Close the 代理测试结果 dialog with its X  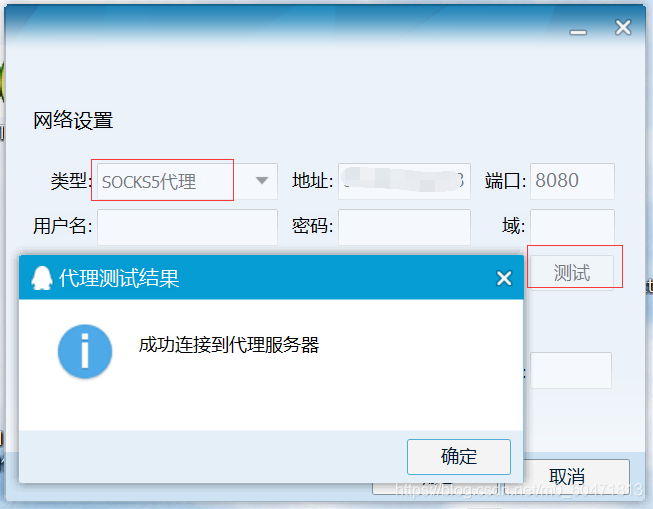click(x=504, y=278)
